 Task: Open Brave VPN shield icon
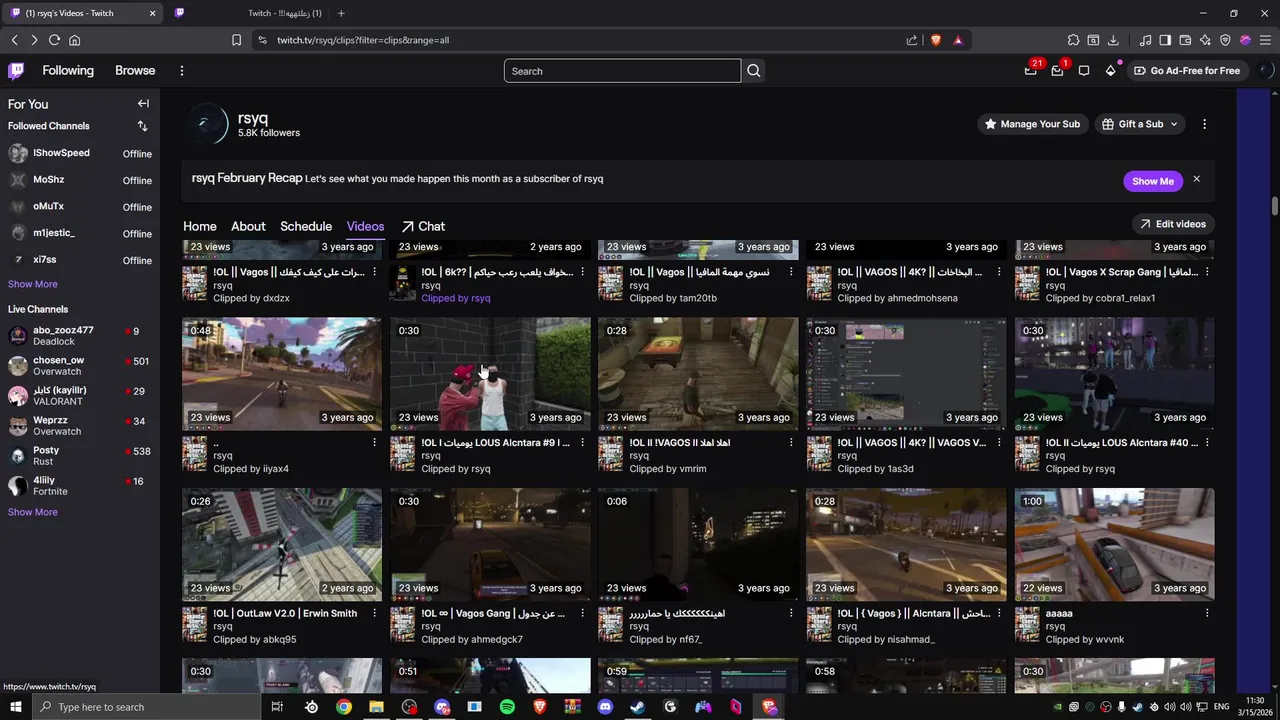1225,40
